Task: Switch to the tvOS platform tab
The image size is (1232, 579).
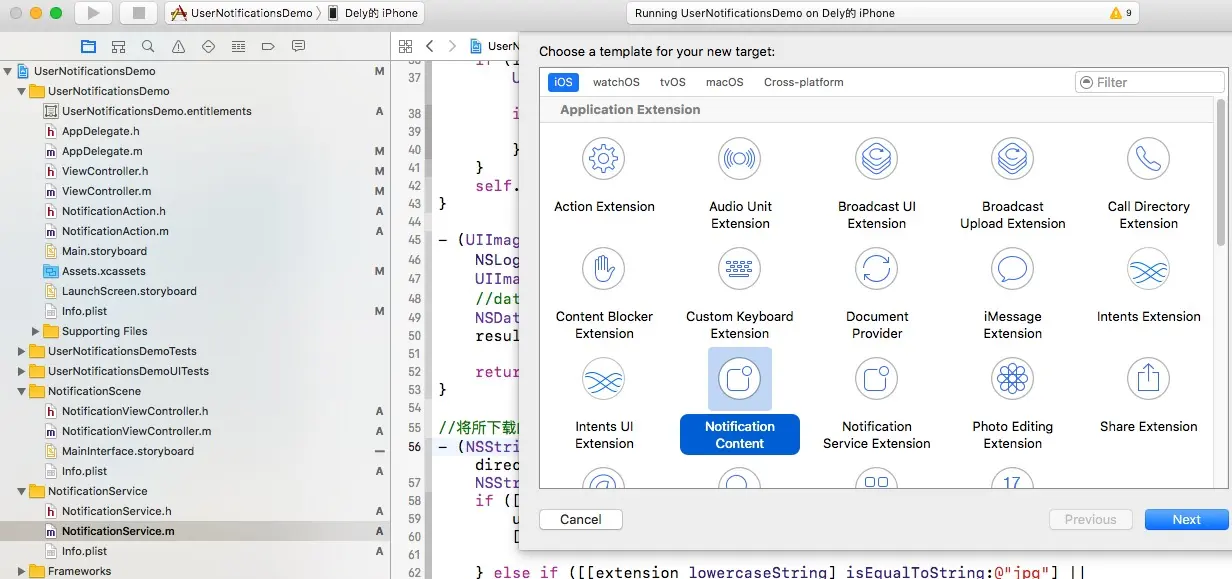Action: (673, 82)
